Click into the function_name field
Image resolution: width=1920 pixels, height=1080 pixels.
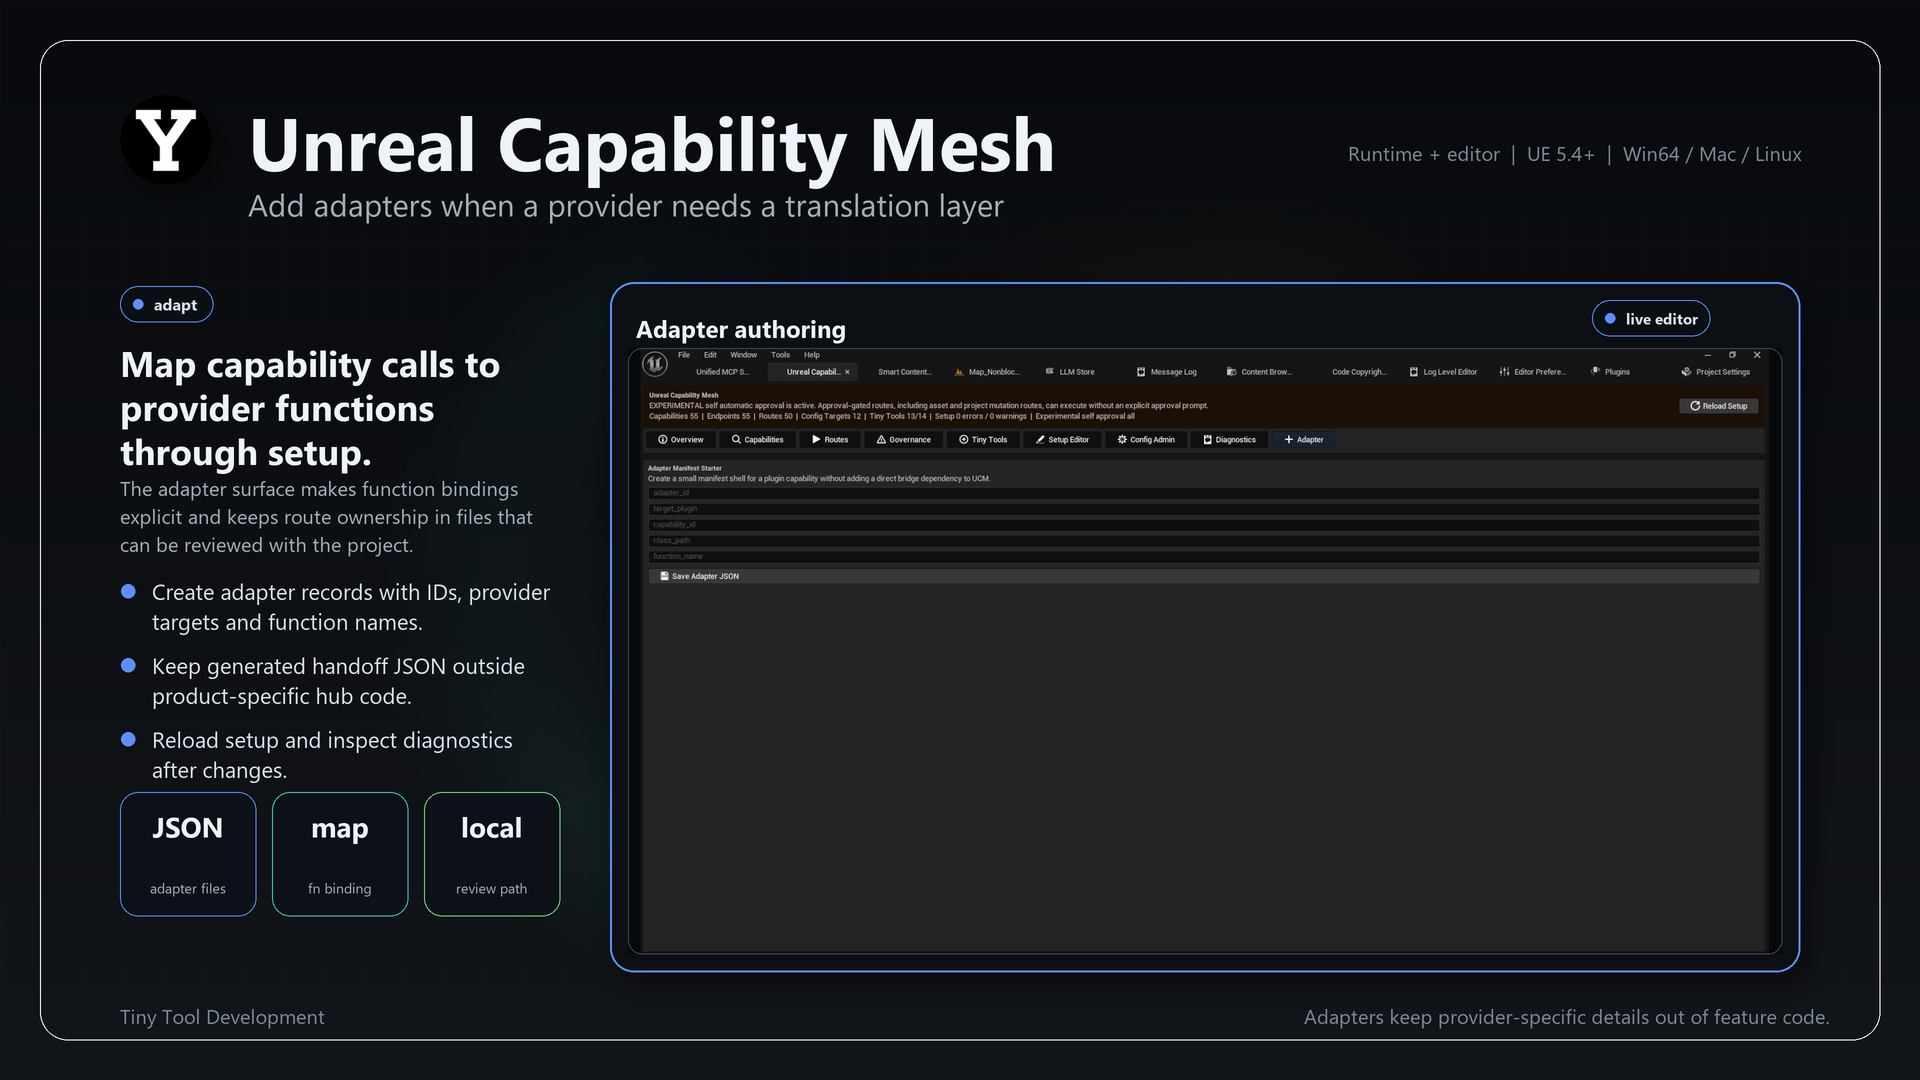click(1204, 557)
